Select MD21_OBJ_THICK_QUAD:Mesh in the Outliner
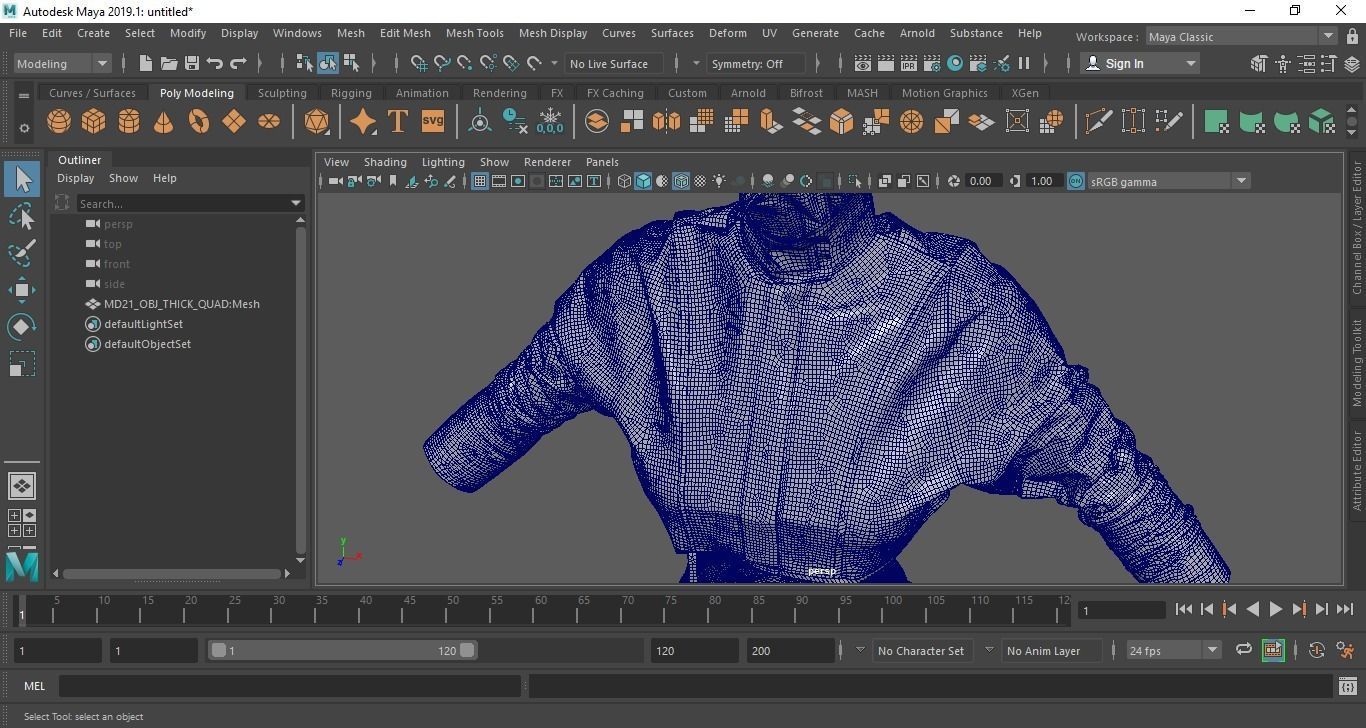This screenshot has width=1366, height=728. coord(182,304)
